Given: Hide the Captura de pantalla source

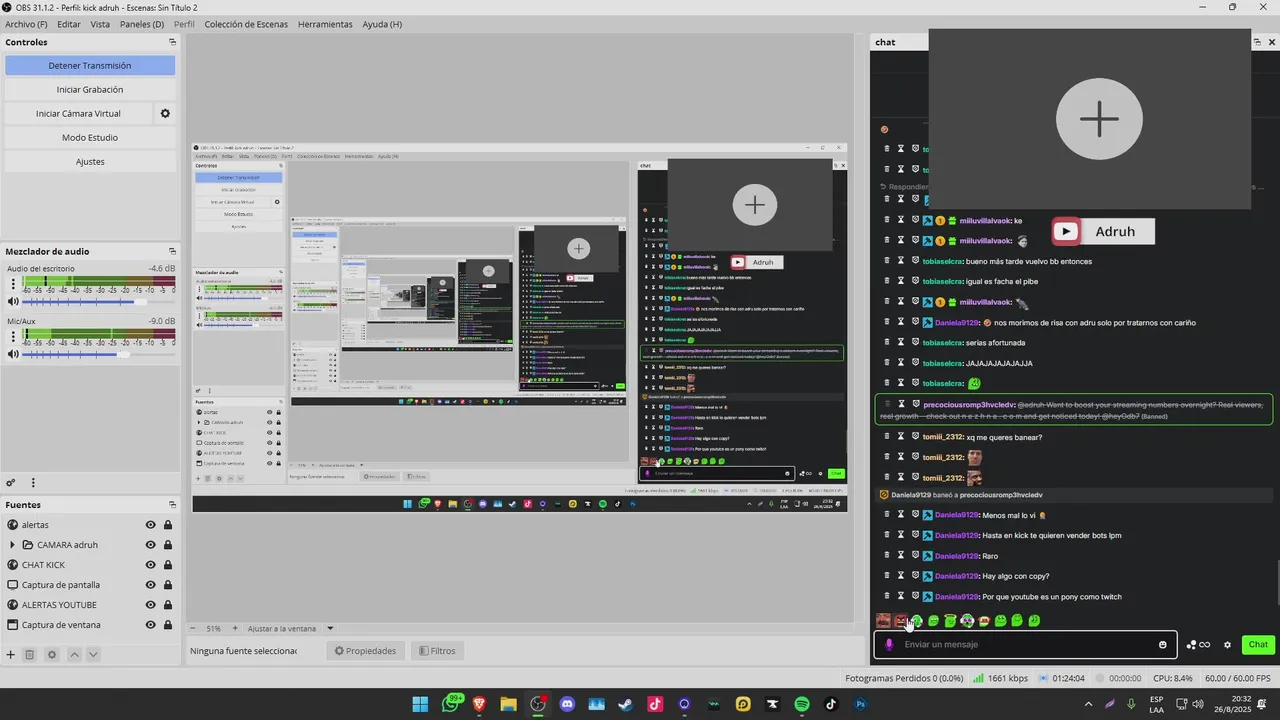Looking at the screenshot, I should click(x=150, y=585).
